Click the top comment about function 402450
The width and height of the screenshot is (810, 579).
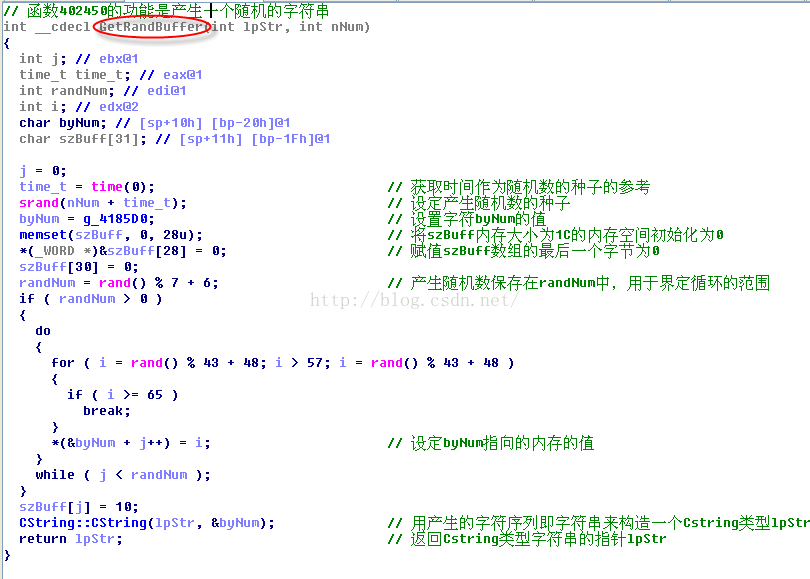(166, 11)
